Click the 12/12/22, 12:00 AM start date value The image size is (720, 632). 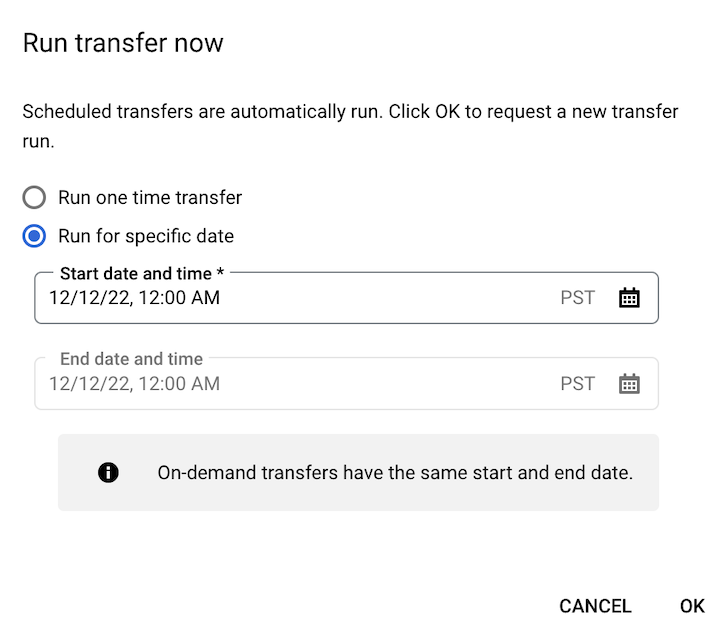point(134,298)
